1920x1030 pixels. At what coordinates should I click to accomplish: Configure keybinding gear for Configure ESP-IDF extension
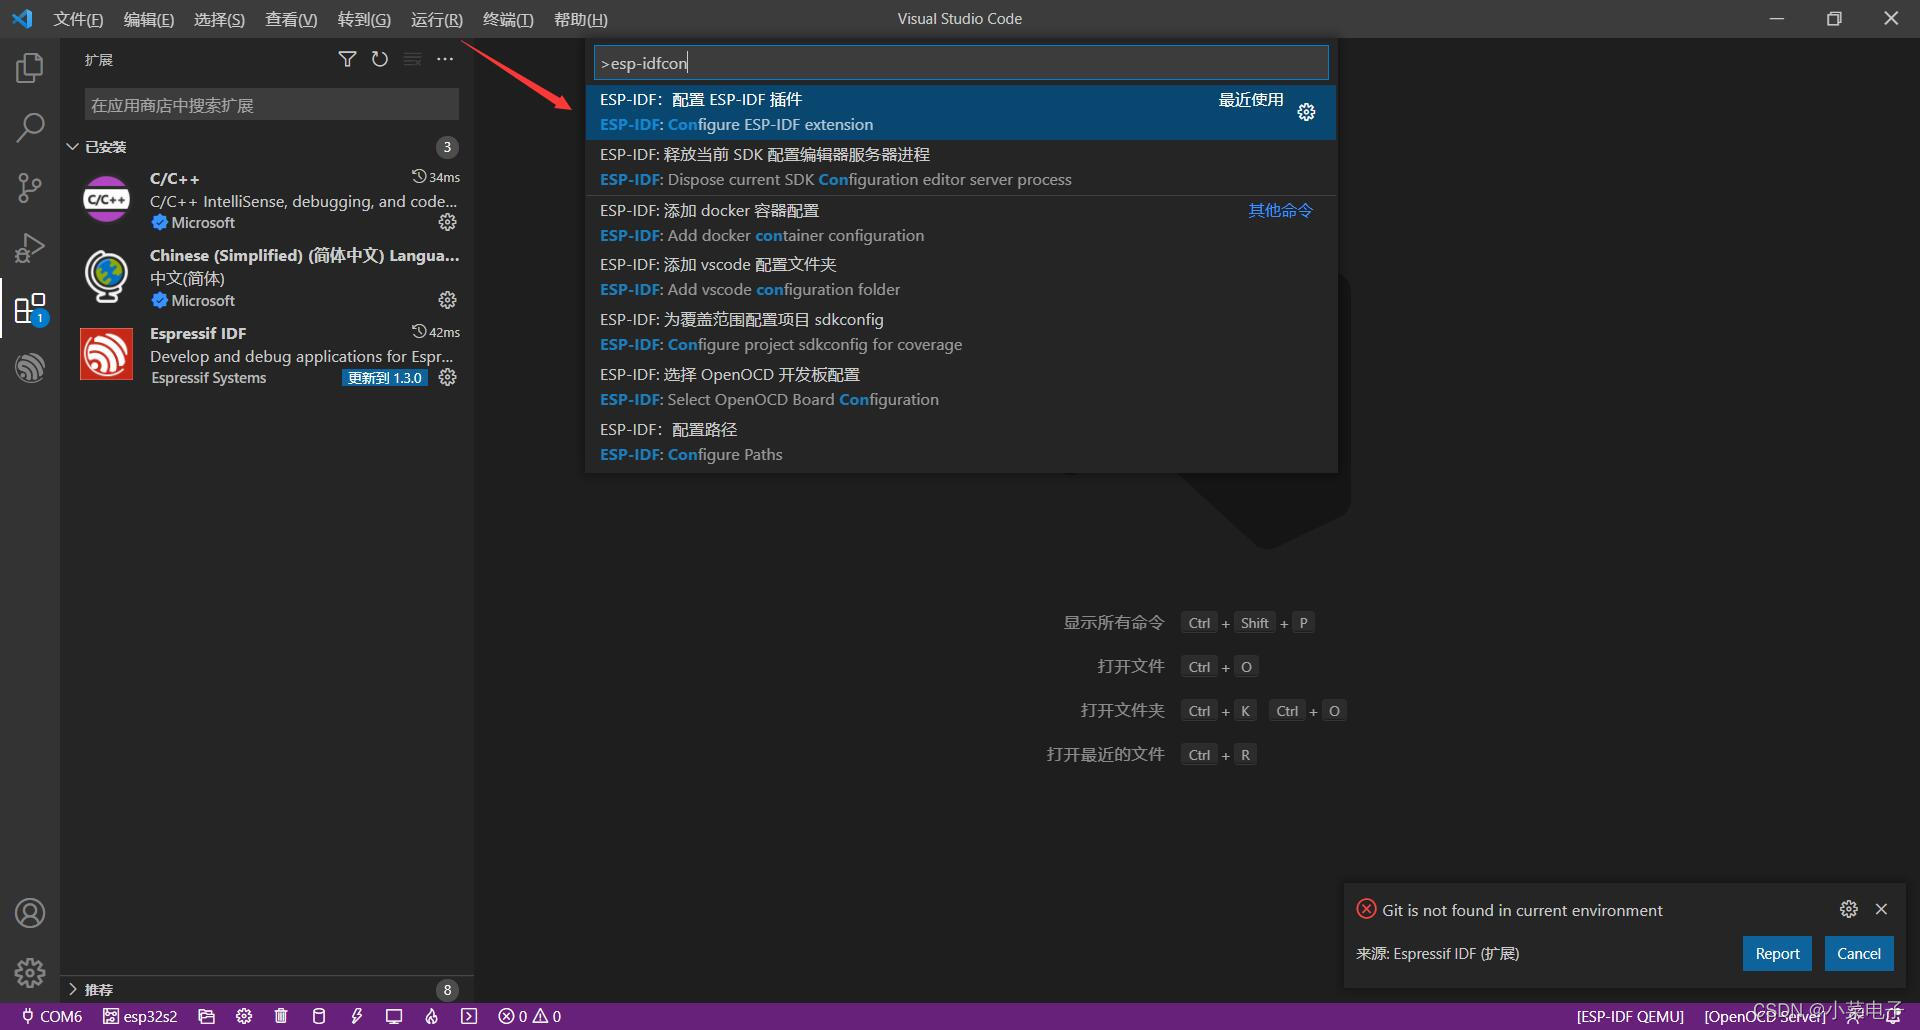[x=1306, y=112]
